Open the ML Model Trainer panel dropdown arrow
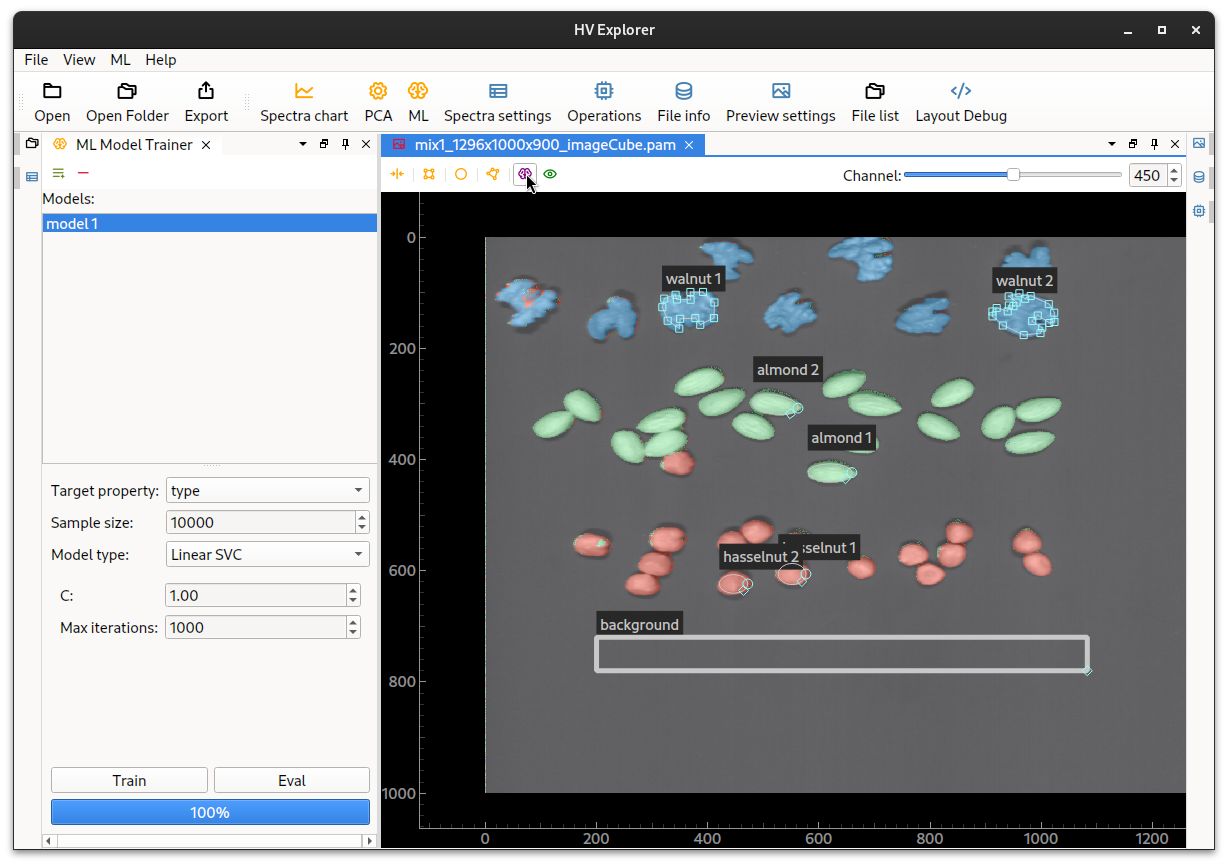The image size is (1228, 866). point(303,144)
